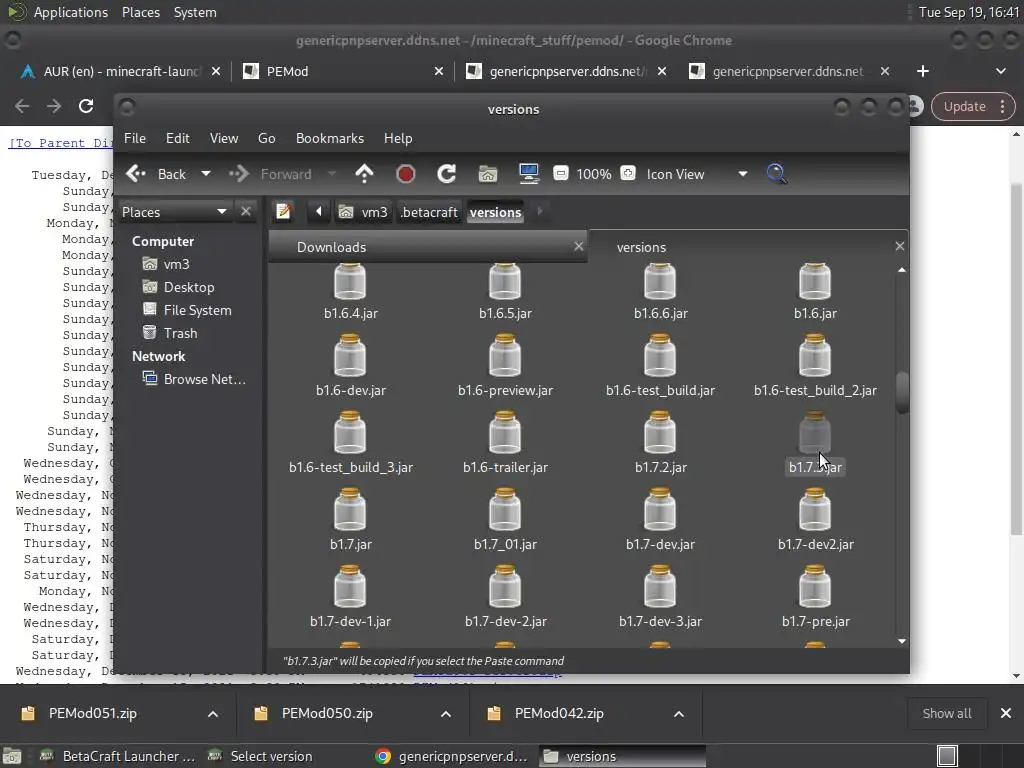Viewport: 1024px width, 768px height.
Task: Open the PEMod042.zip download options chevron
Action: point(679,714)
